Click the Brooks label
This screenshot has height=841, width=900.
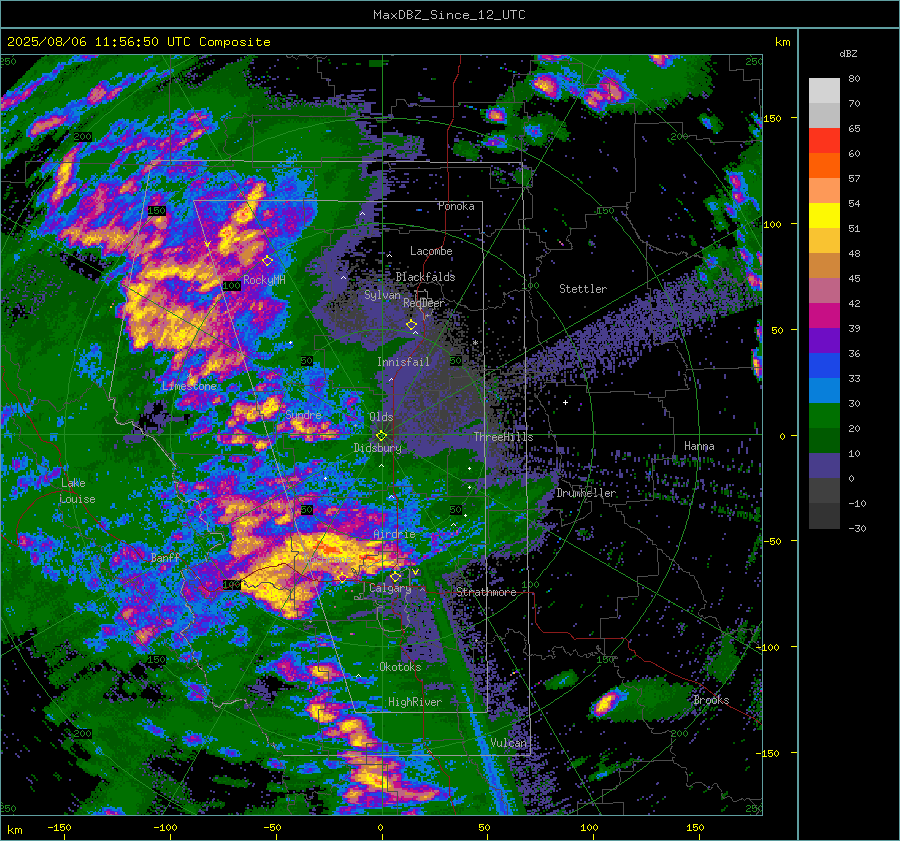click(711, 700)
